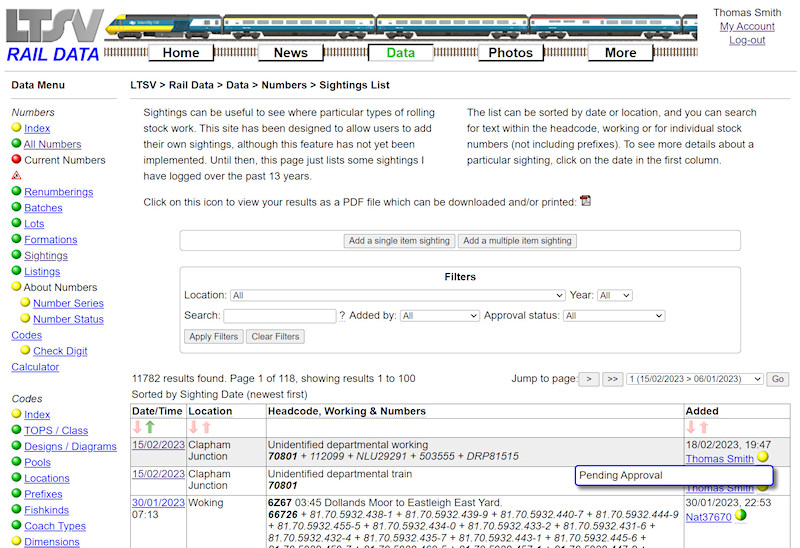Open the Photos tab
This screenshot has width=800, height=548.
click(511, 53)
